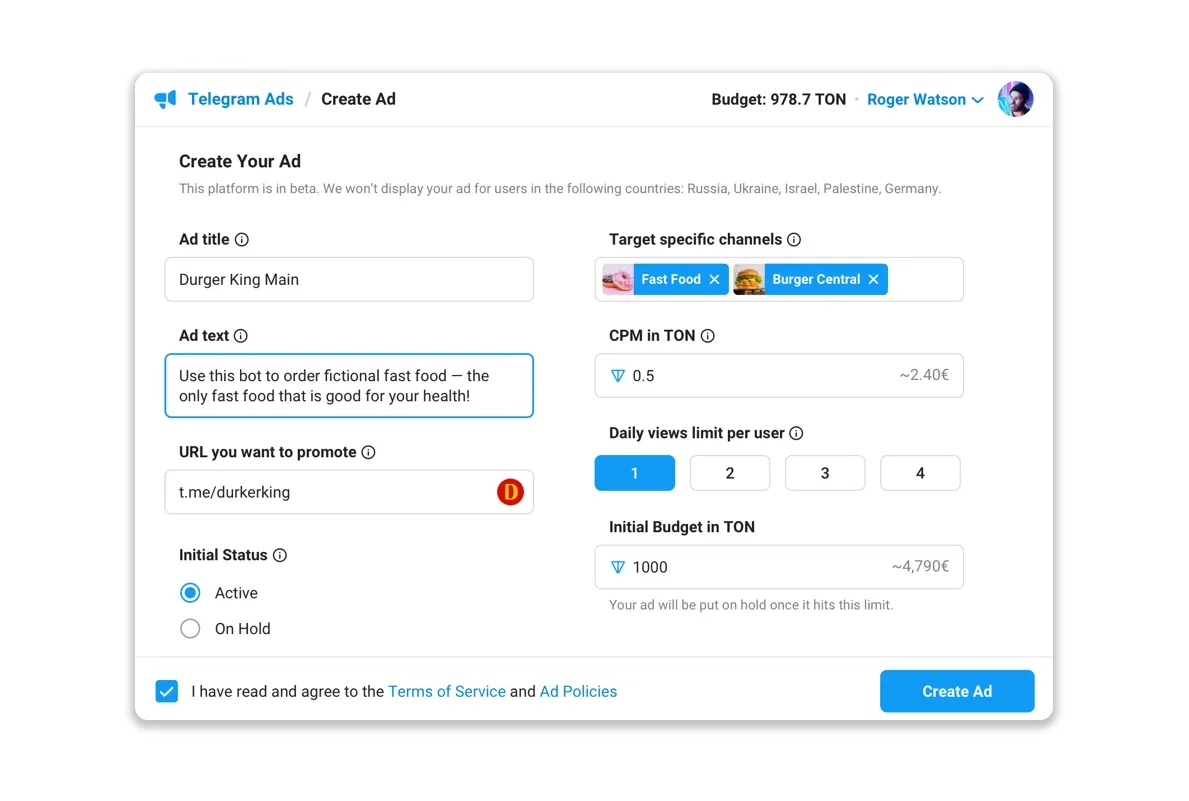
Task: Remove the Burger Central channel tag
Action: click(874, 279)
